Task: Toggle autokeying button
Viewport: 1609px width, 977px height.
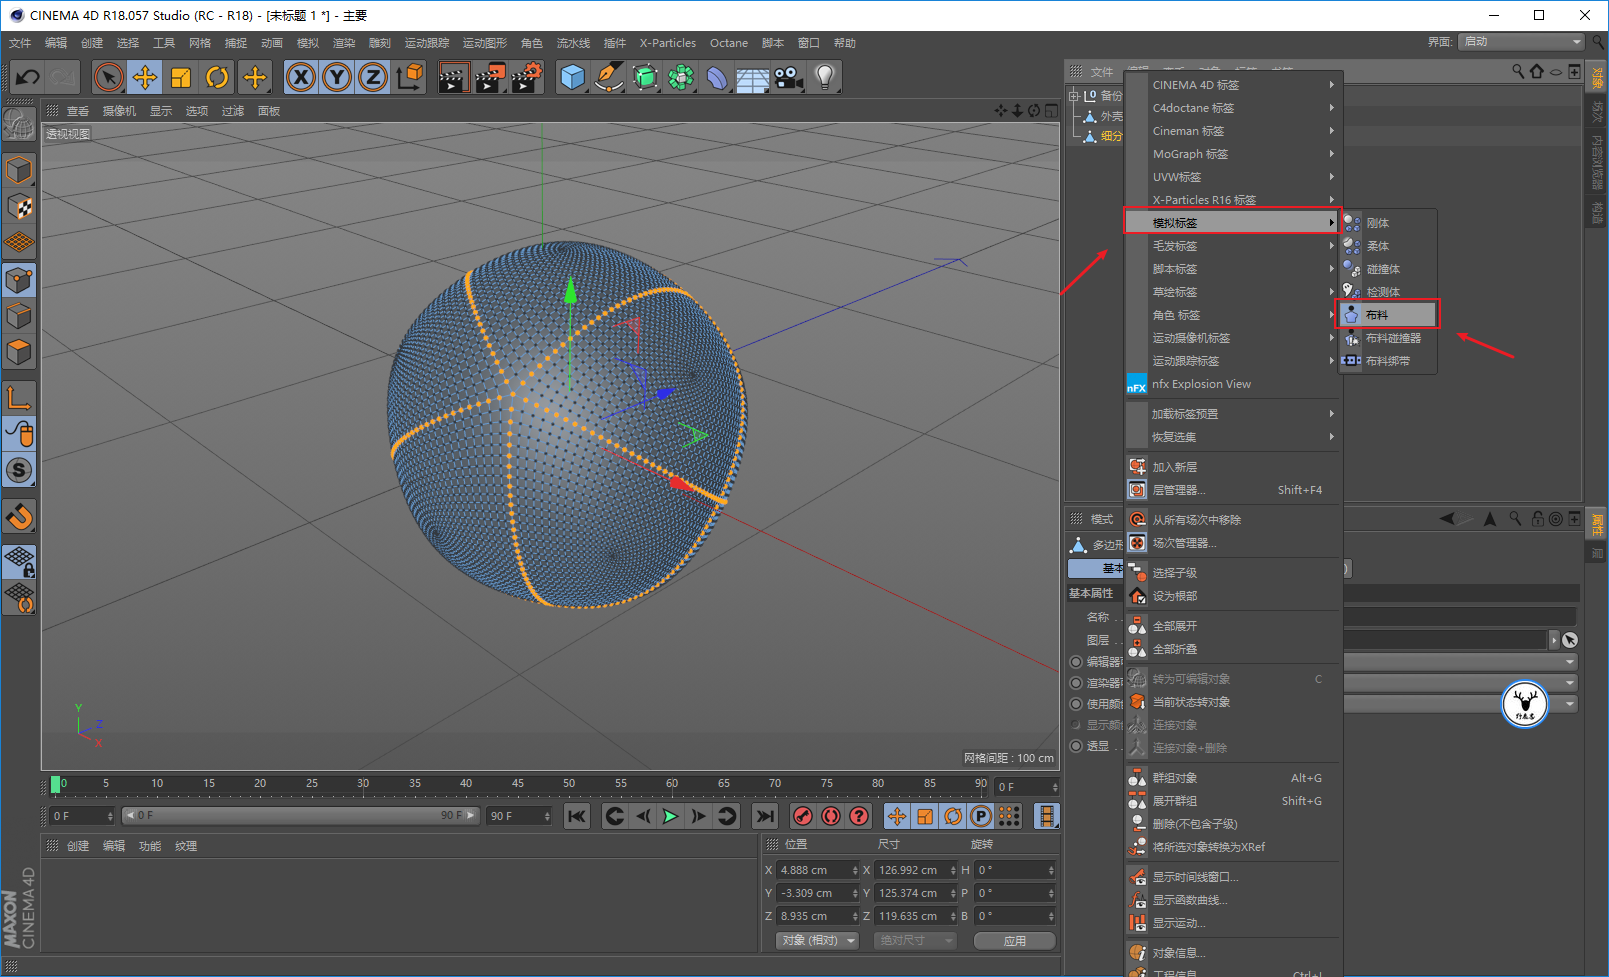Action: point(831,816)
